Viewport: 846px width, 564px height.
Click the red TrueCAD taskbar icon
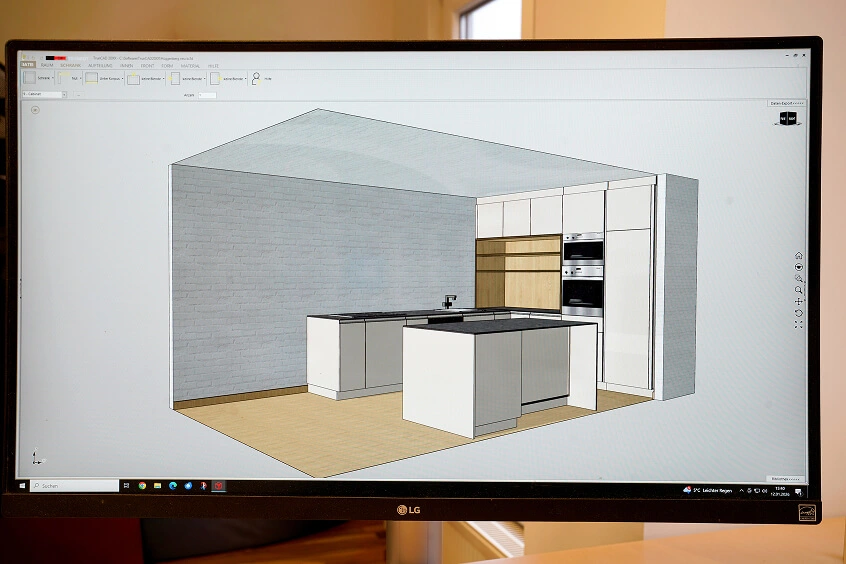[x=219, y=486]
